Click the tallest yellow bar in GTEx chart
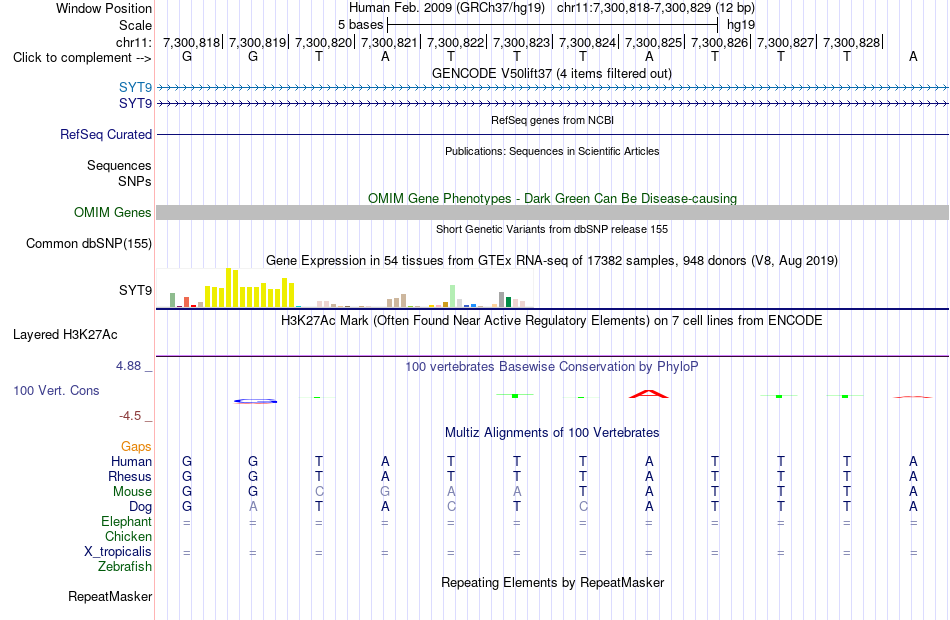 228,287
